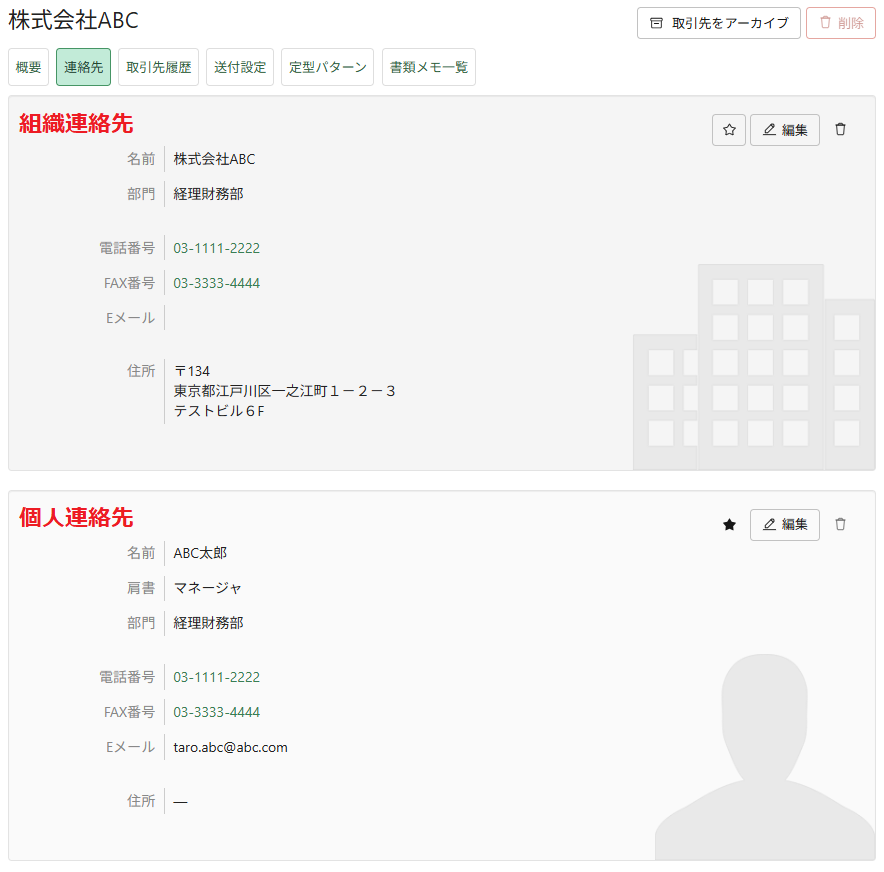Switch to the 取引先履歴 tab
The image size is (884, 872).
pyautogui.click(x=159, y=67)
